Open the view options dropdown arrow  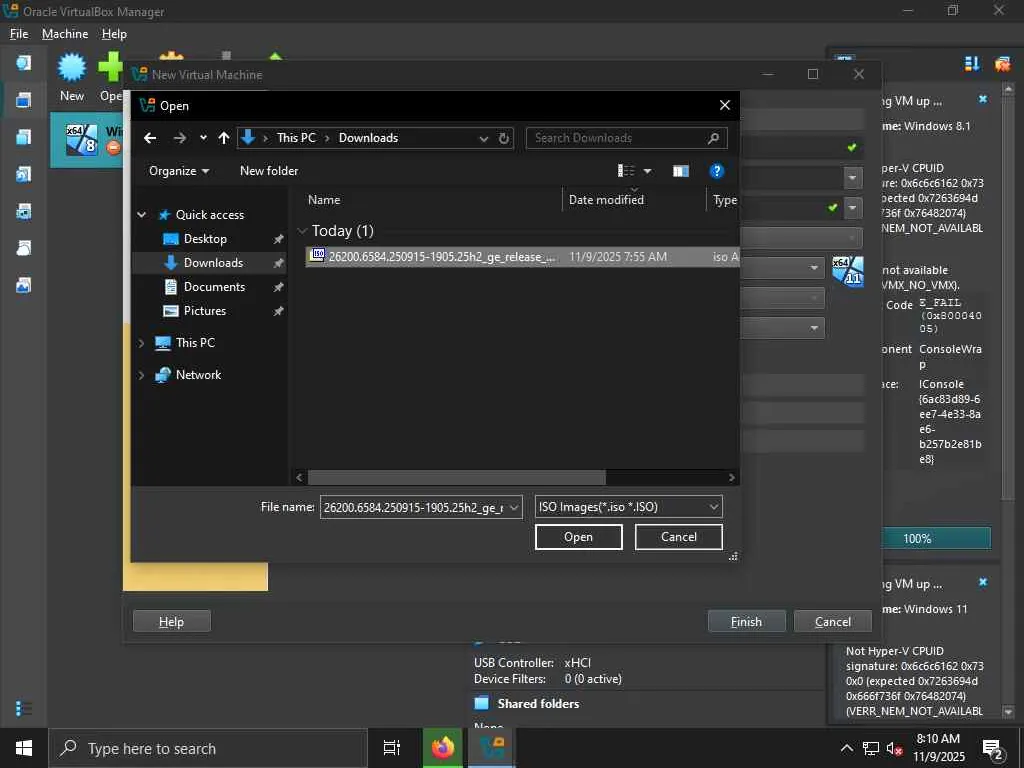(647, 171)
